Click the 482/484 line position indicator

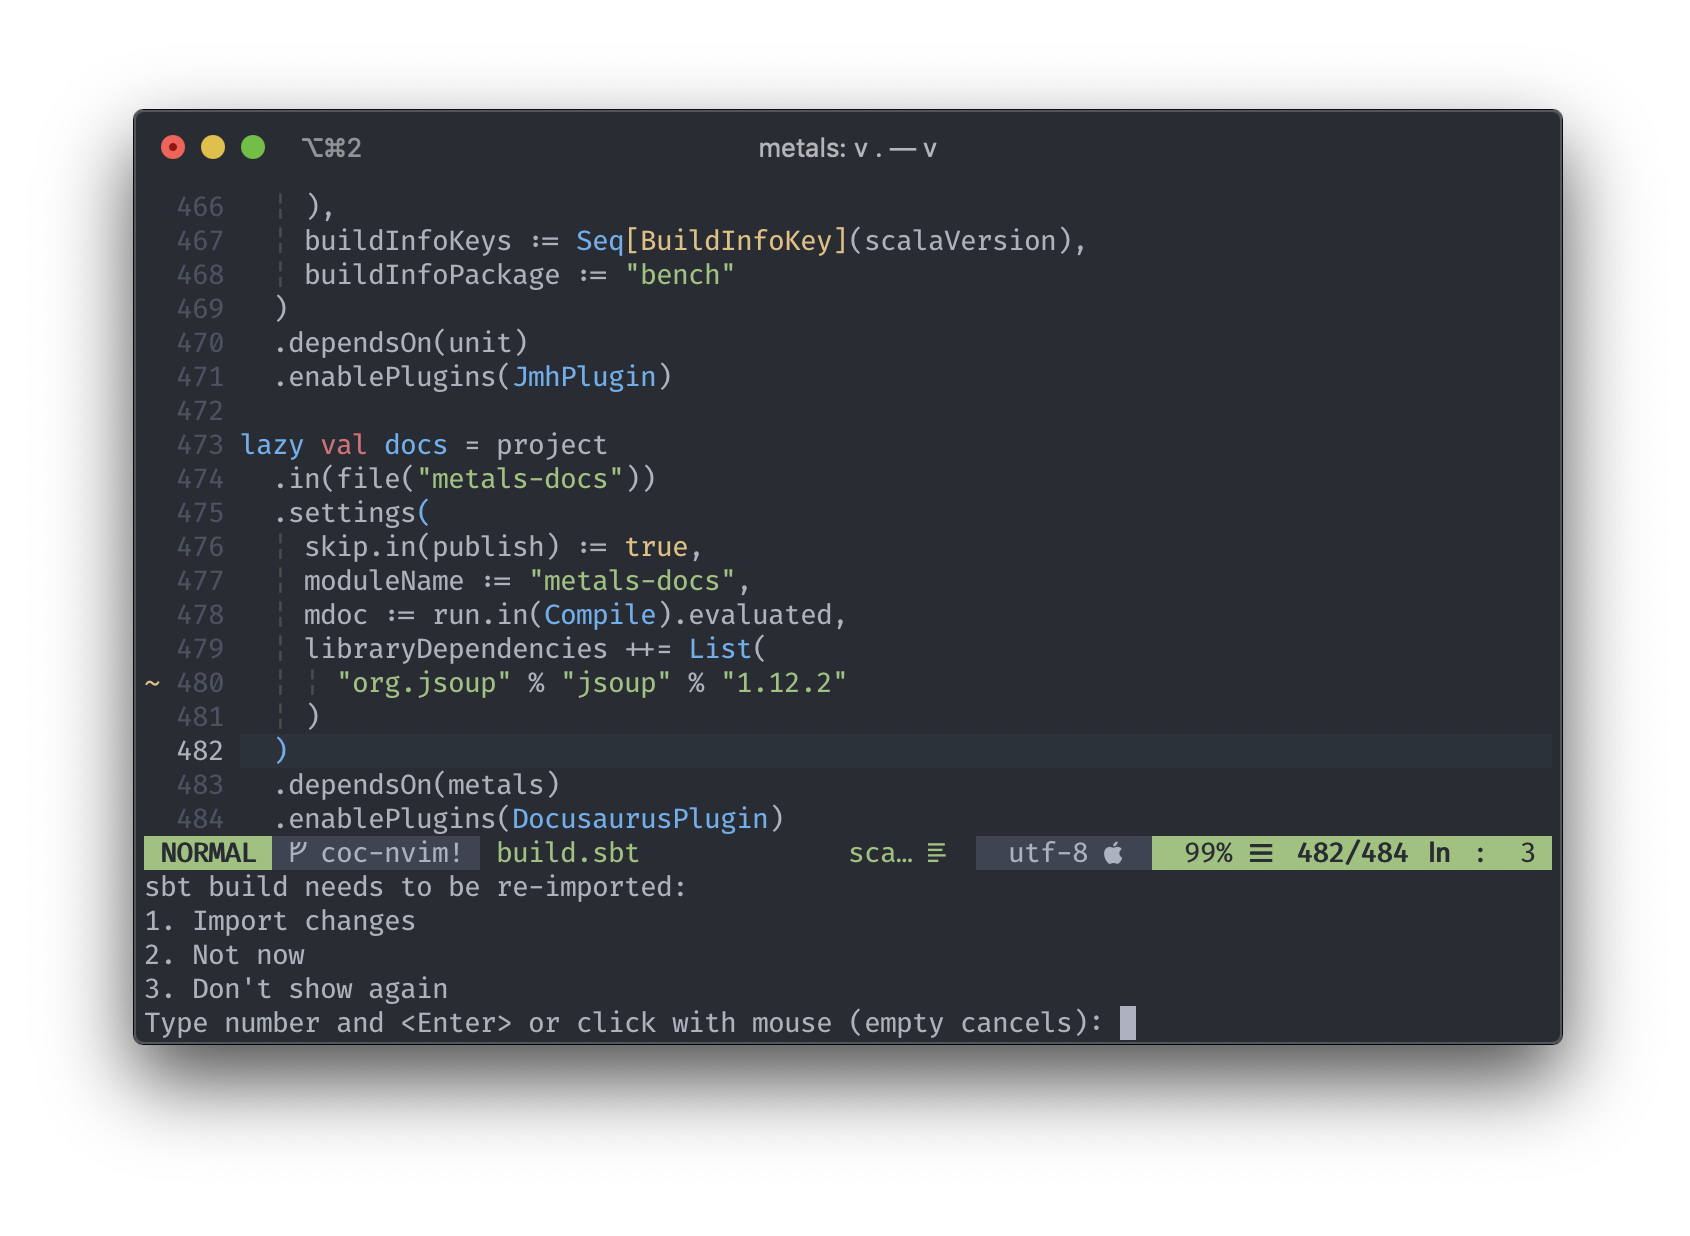click(1352, 853)
